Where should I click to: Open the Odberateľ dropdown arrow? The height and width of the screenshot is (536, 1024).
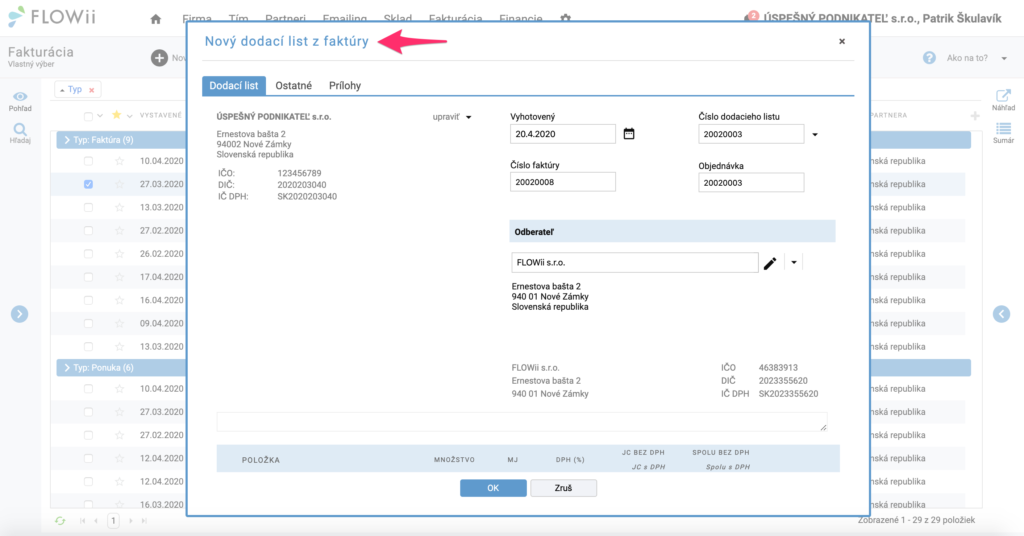793,262
